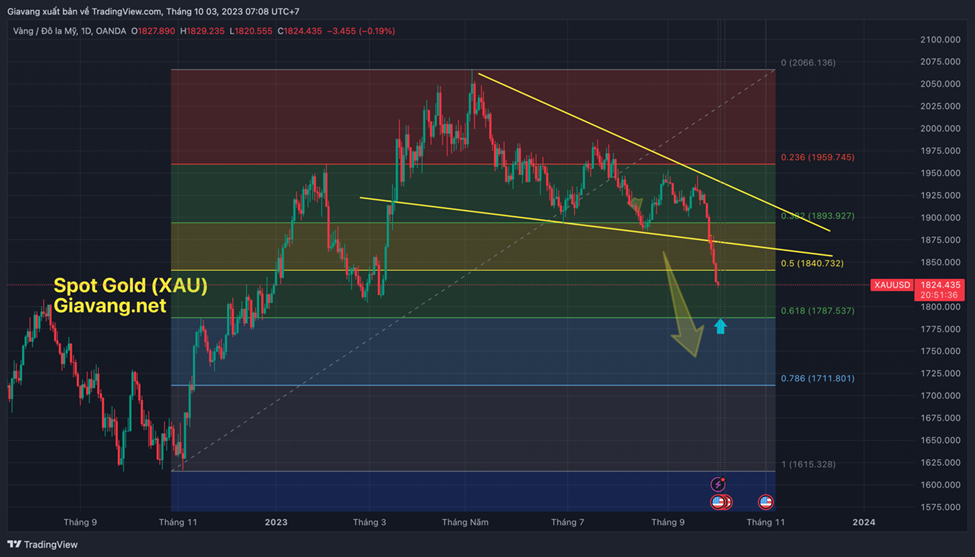Click the Tháng Năm label on the time axis
Image resolution: width=975 pixels, height=557 pixels.
(x=465, y=522)
